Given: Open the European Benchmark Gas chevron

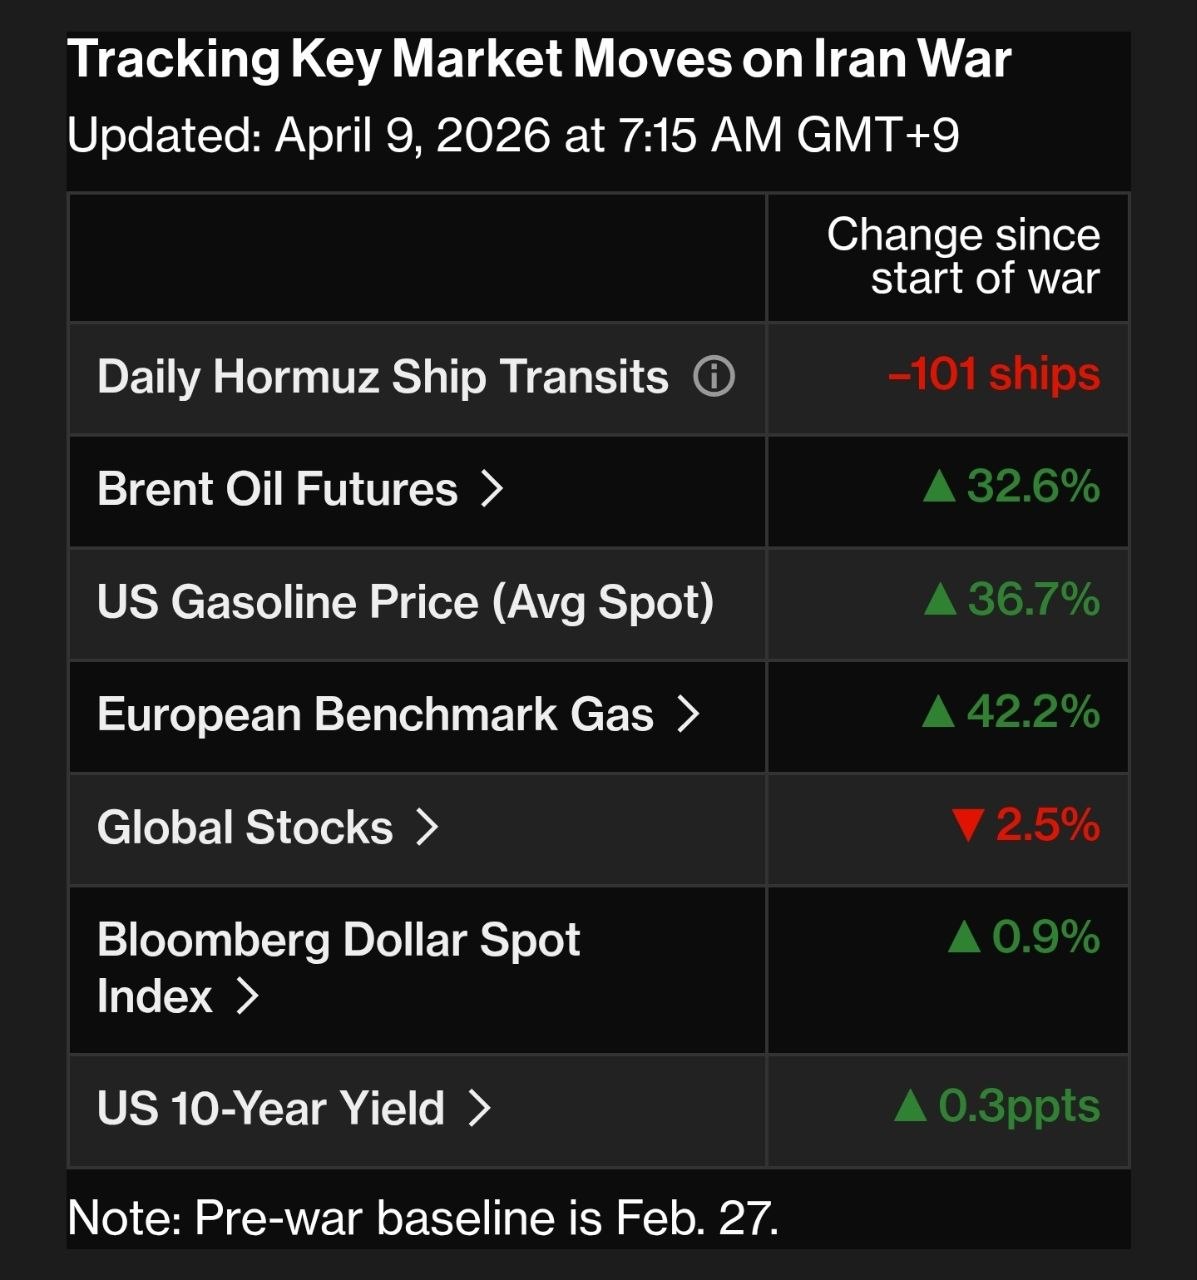Looking at the screenshot, I should click(688, 714).
